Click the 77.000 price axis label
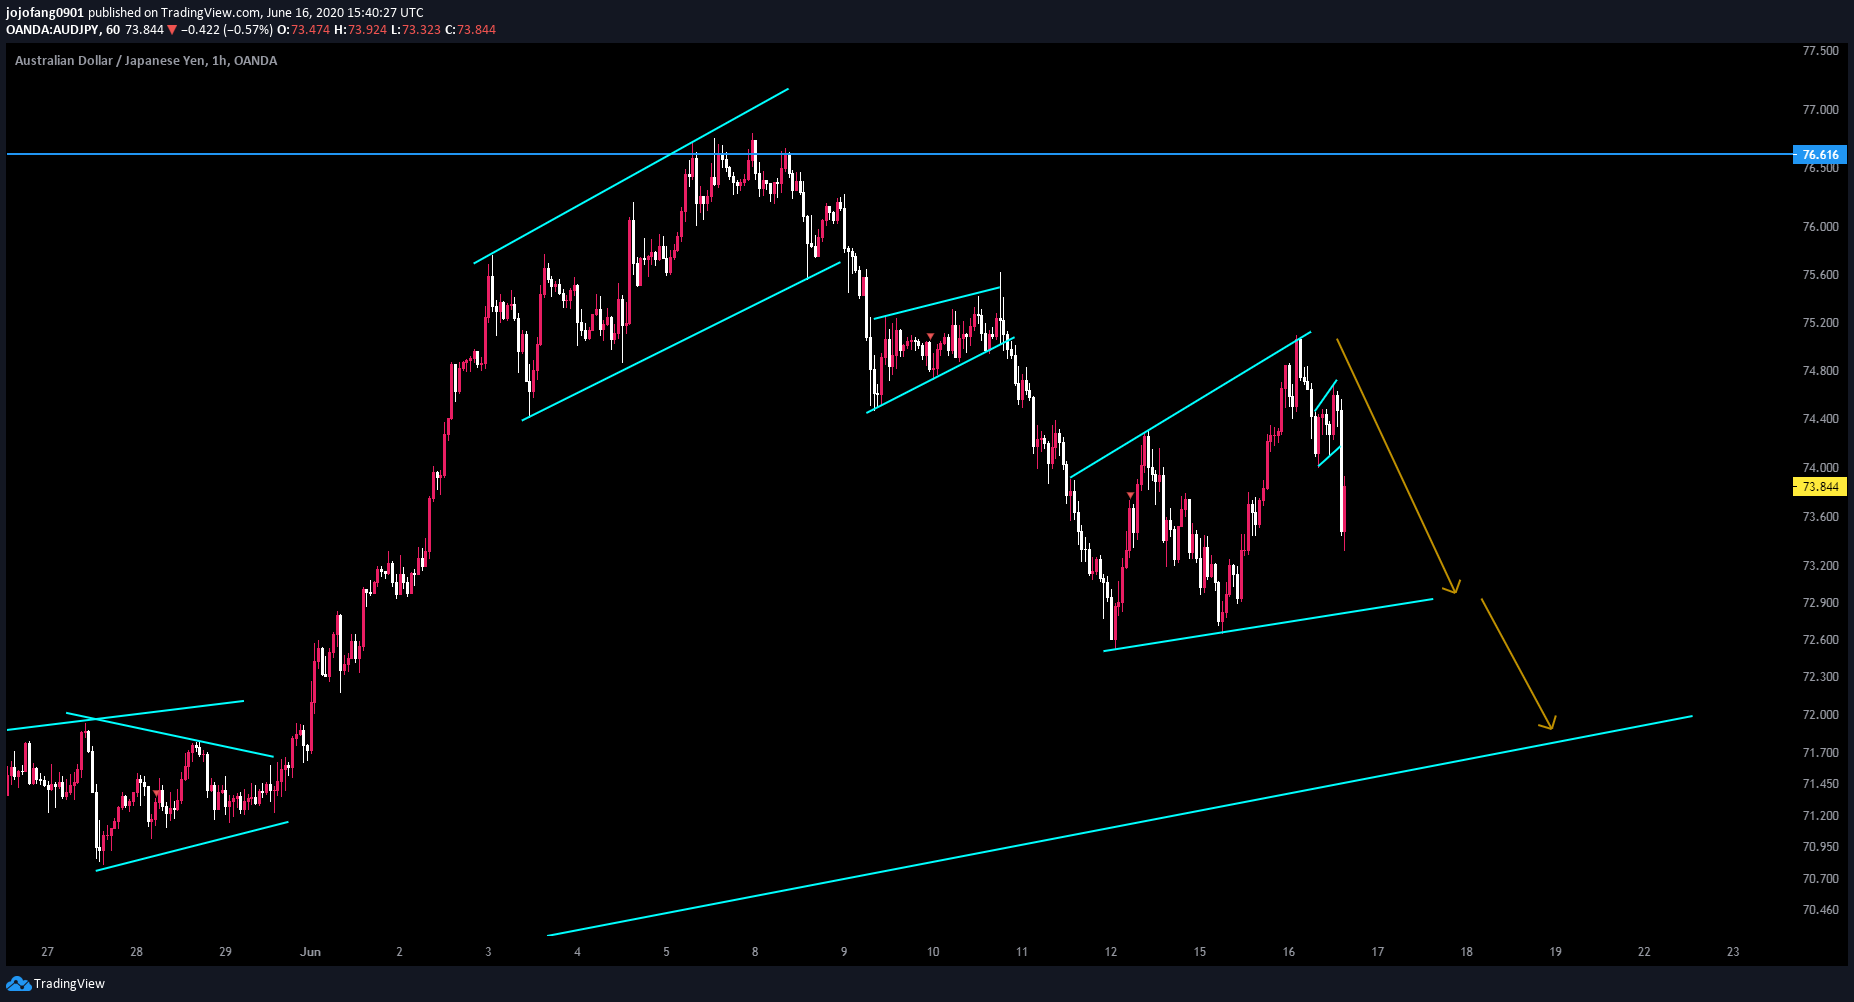The width and height of the screenshot is (1854, 1002). pos(1820,110)
